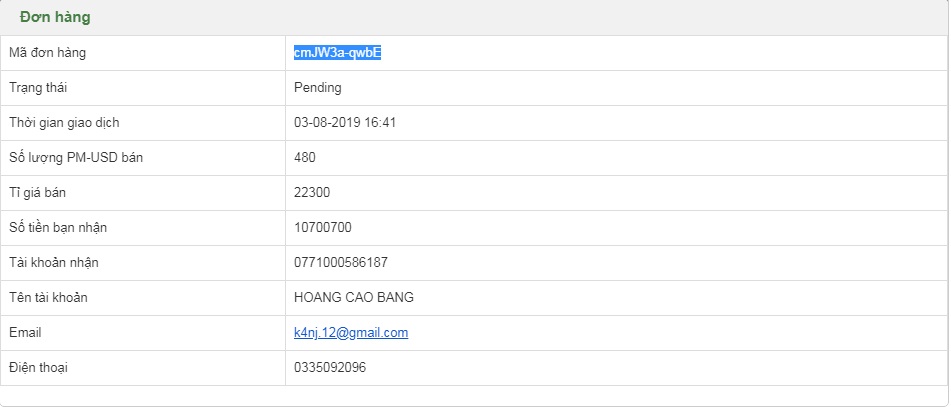Click the Điện thoại label
951x407 pixels.
(38, 368)
